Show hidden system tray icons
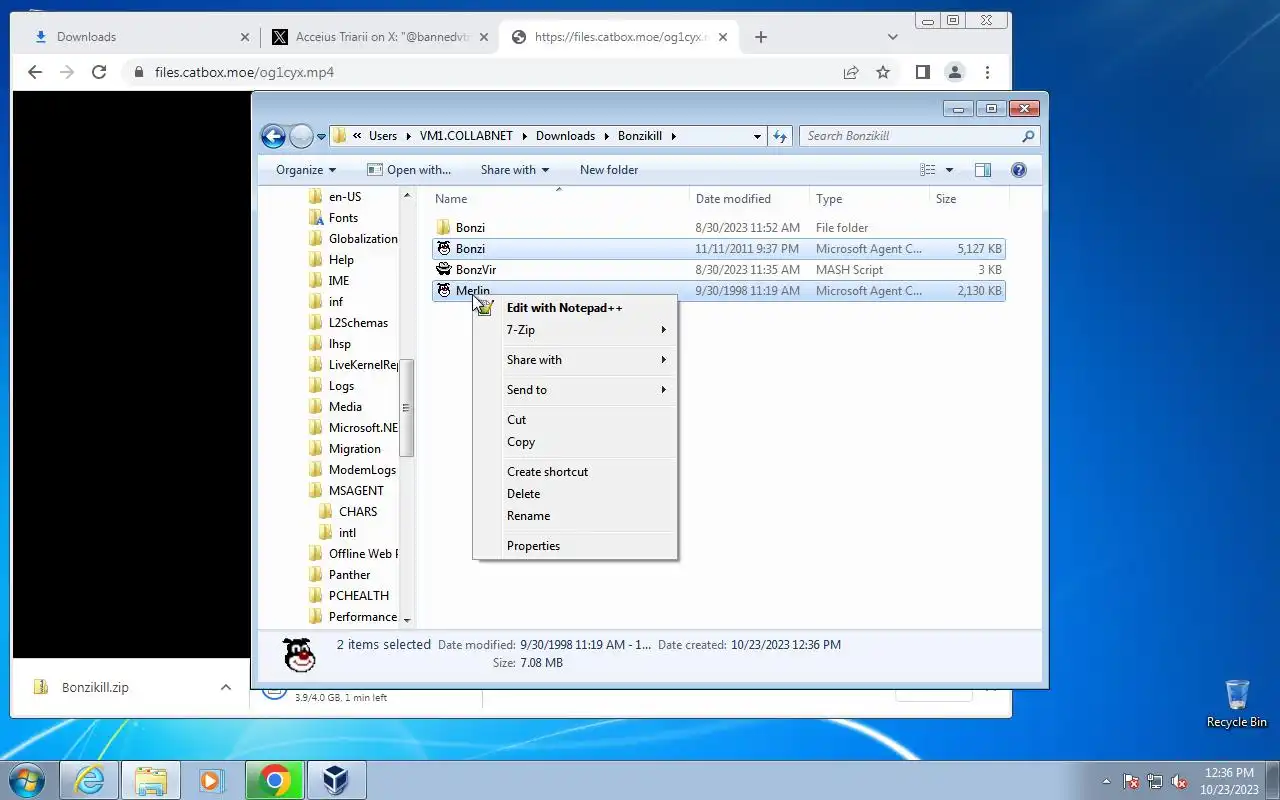The width and height of the screenshot is (1280, 800). [1106, 781]
